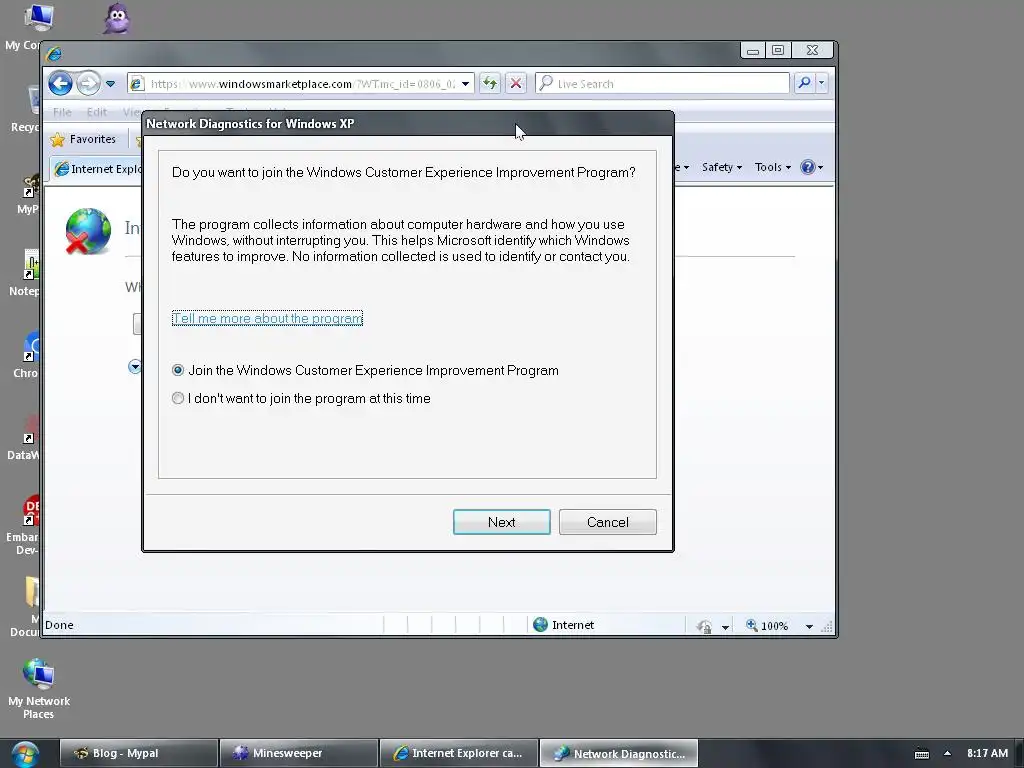Click the green refresh page icon
This screenshot has width=1024, height=768.
coord(490,84)
